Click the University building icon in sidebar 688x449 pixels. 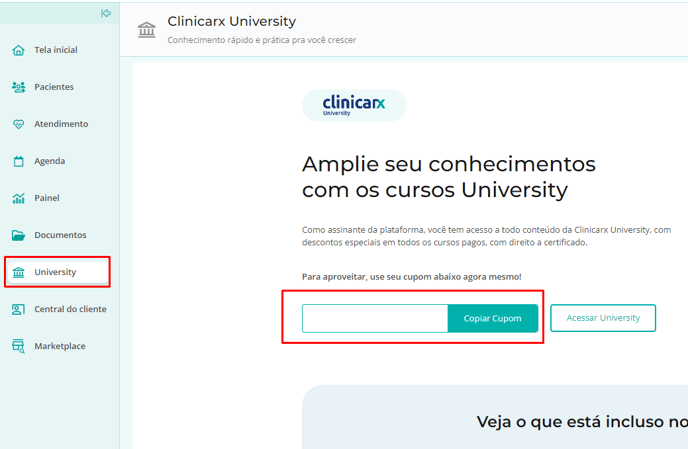click(x=18, y=272)
